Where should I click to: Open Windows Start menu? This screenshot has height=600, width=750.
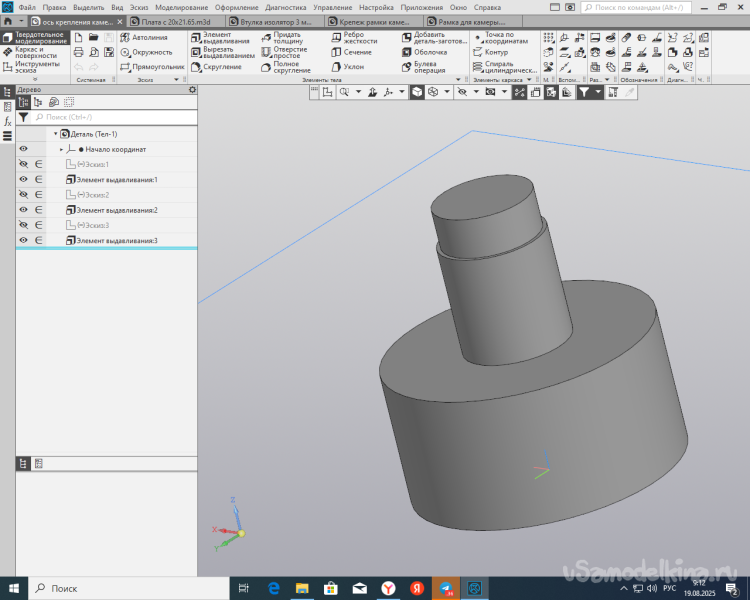tap(14, 589)
